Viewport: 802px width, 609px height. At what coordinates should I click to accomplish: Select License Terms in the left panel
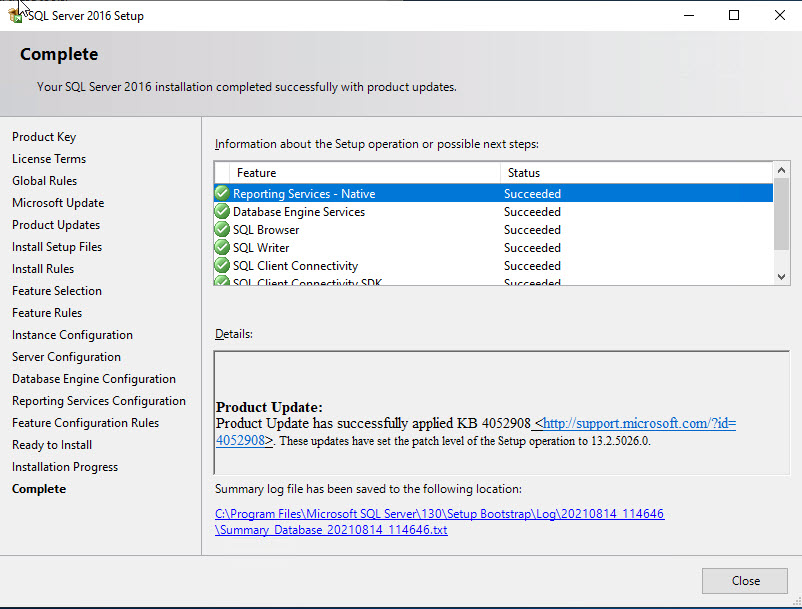coord(48,158)
